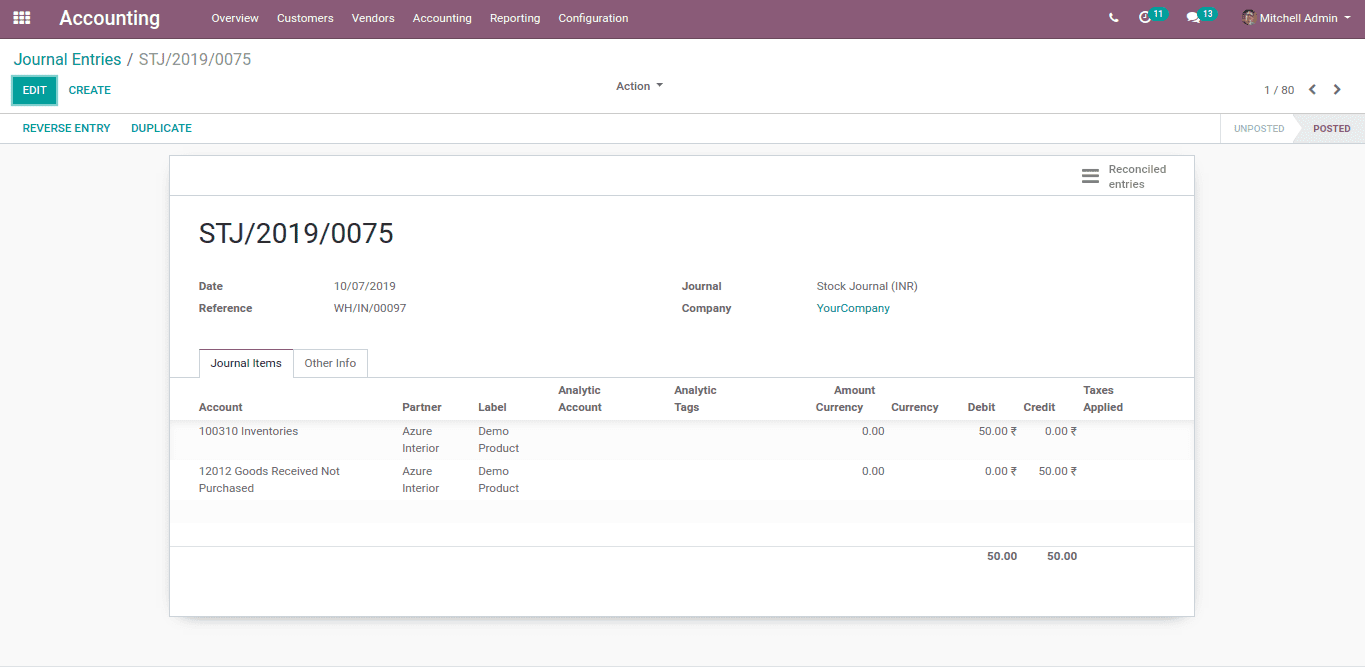
Task: Click Reverse Entry button
Action: click(67, 128)
